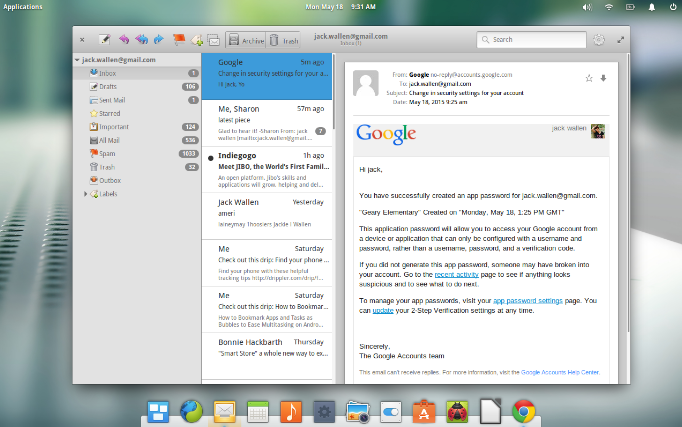Star the open Google message

tap(589, 78)
